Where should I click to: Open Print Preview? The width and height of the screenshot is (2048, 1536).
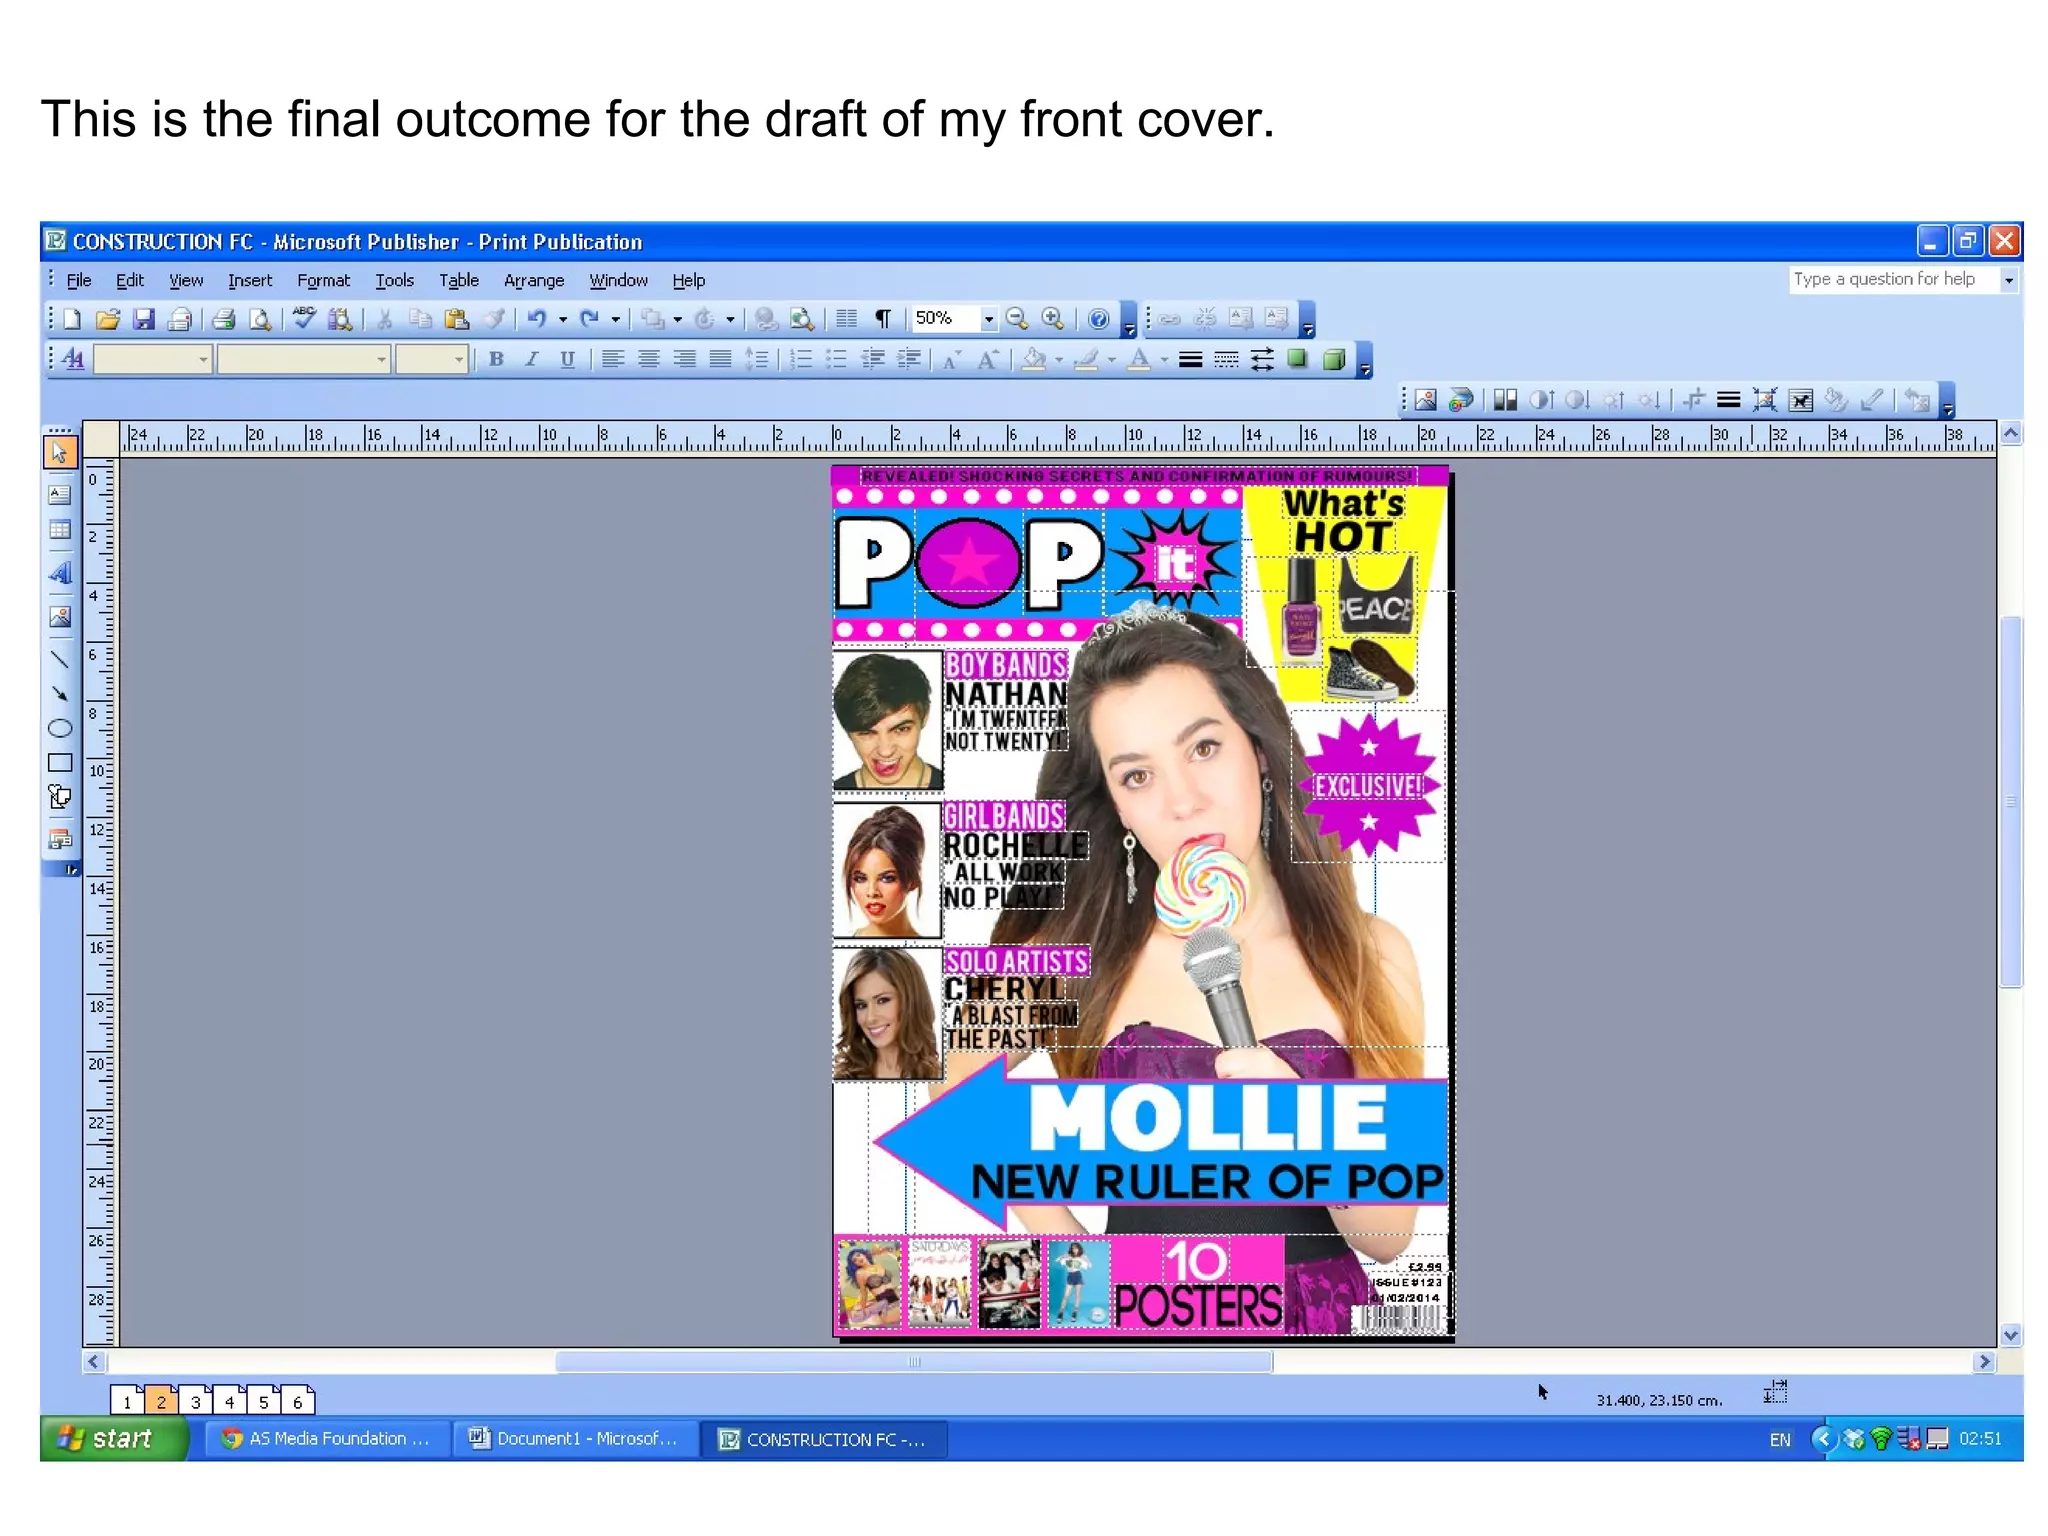point(260,319)
